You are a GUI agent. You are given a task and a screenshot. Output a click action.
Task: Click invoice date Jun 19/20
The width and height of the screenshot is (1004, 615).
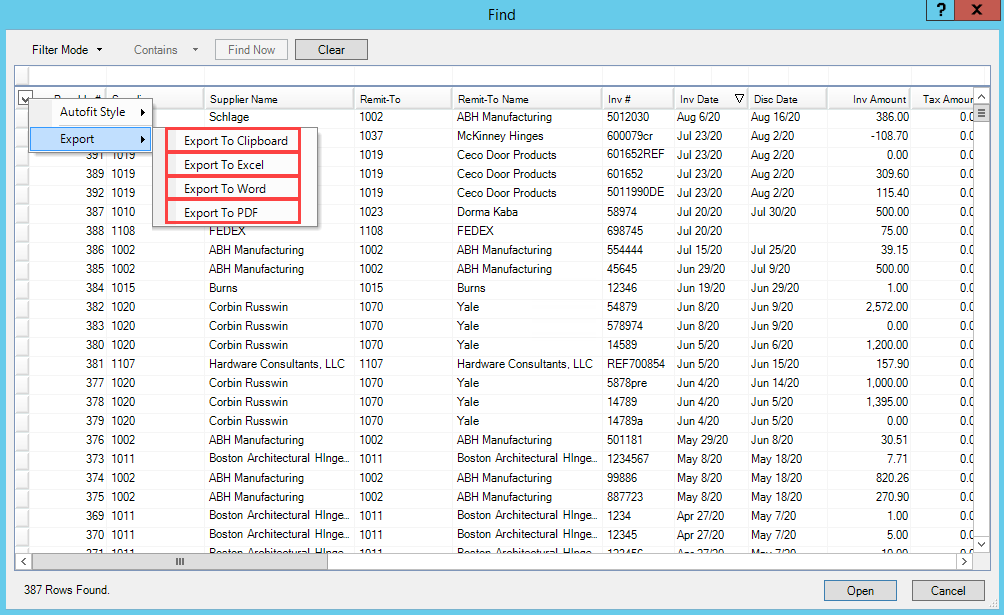(701, 288)
